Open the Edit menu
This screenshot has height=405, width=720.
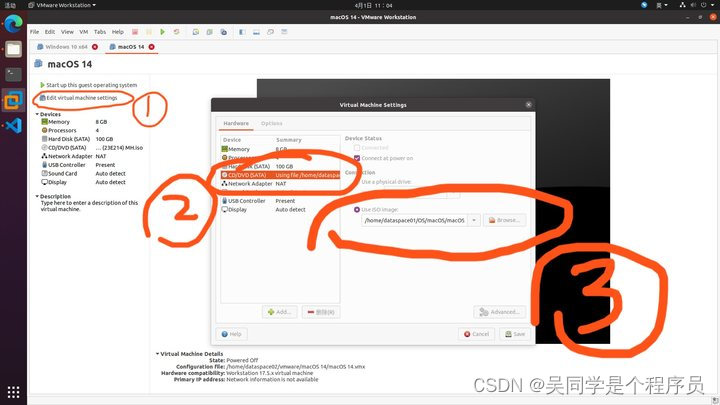pyautogui.click(x=50, y=32)
